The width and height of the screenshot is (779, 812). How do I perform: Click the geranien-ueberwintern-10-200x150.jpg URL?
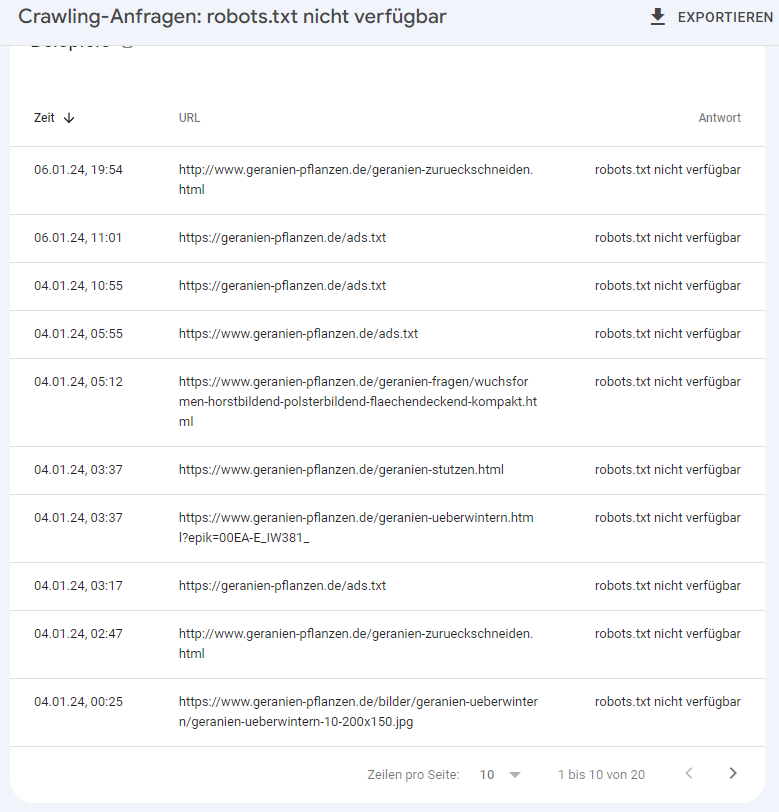(358, 712)
